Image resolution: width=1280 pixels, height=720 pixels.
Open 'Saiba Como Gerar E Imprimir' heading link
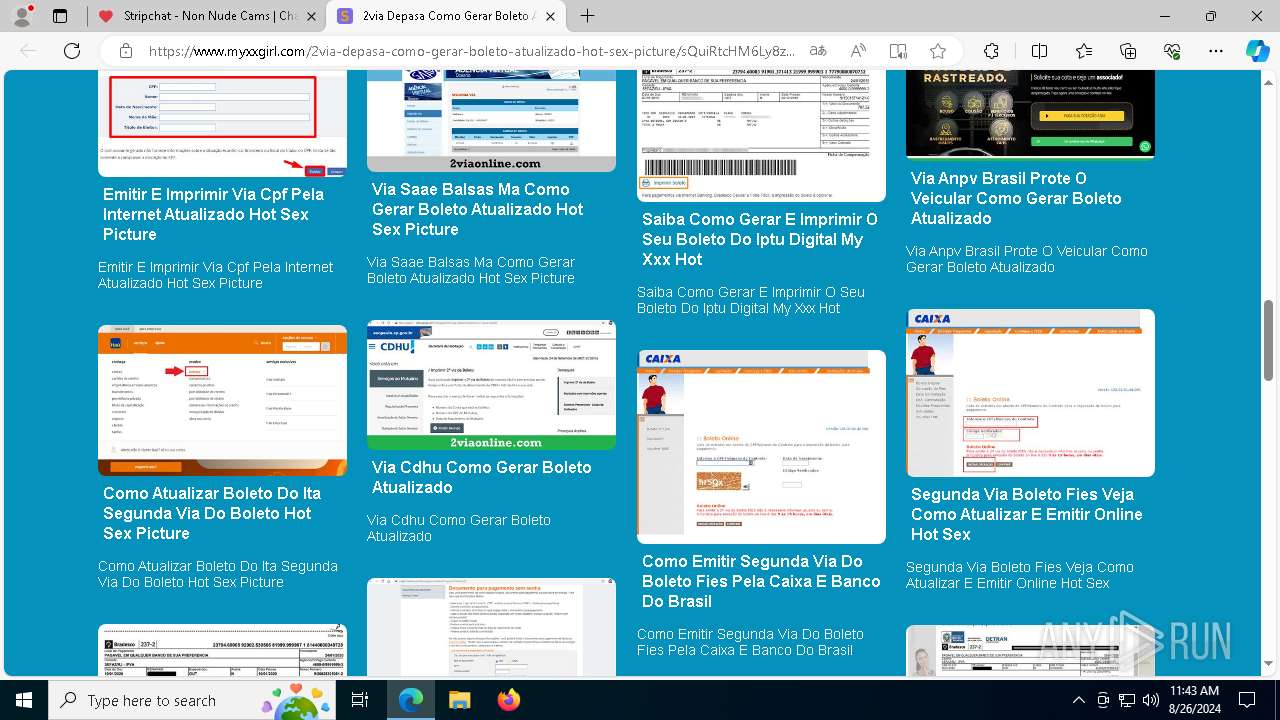click(759, 239)
